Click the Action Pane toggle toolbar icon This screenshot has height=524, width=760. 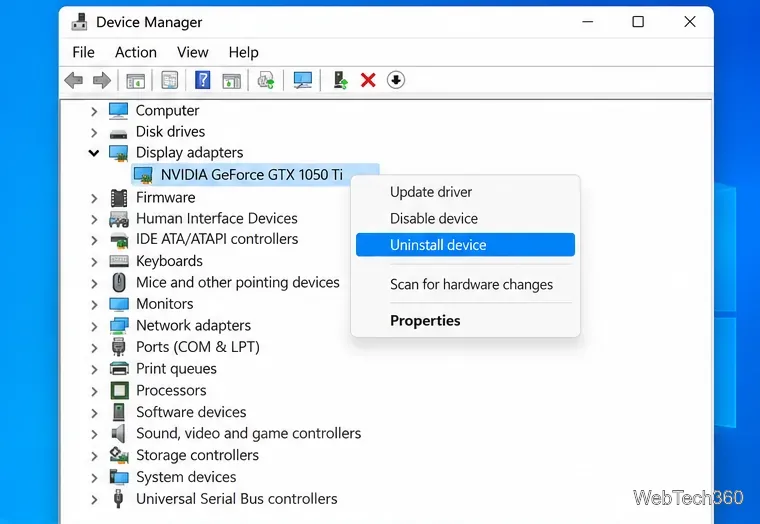[x=231, y=80]
